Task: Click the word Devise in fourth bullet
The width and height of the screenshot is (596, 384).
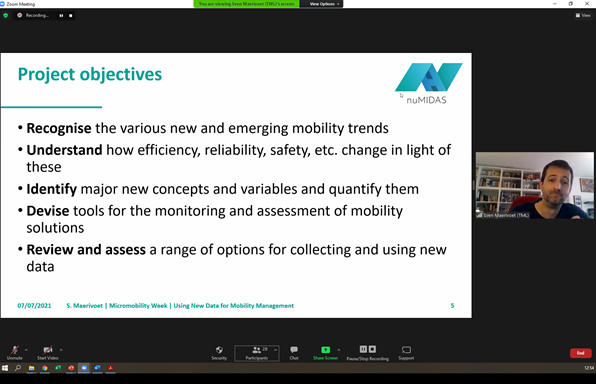Action: [x=48, y=211]
